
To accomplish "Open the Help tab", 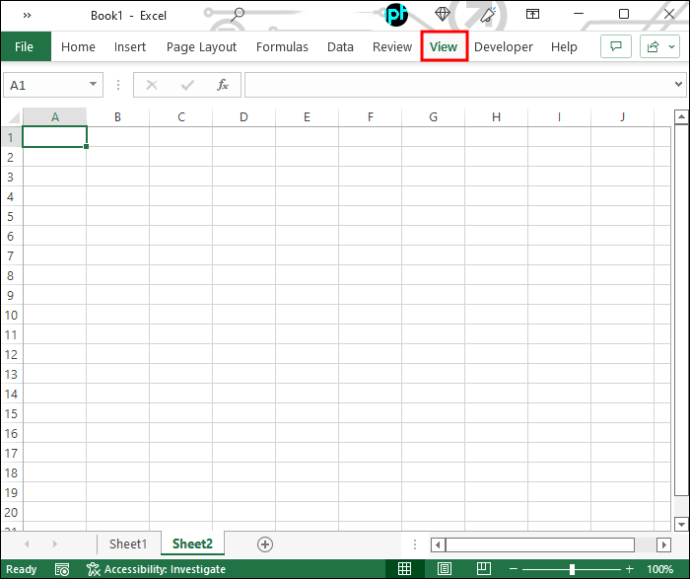I will [x=564, y=47].
